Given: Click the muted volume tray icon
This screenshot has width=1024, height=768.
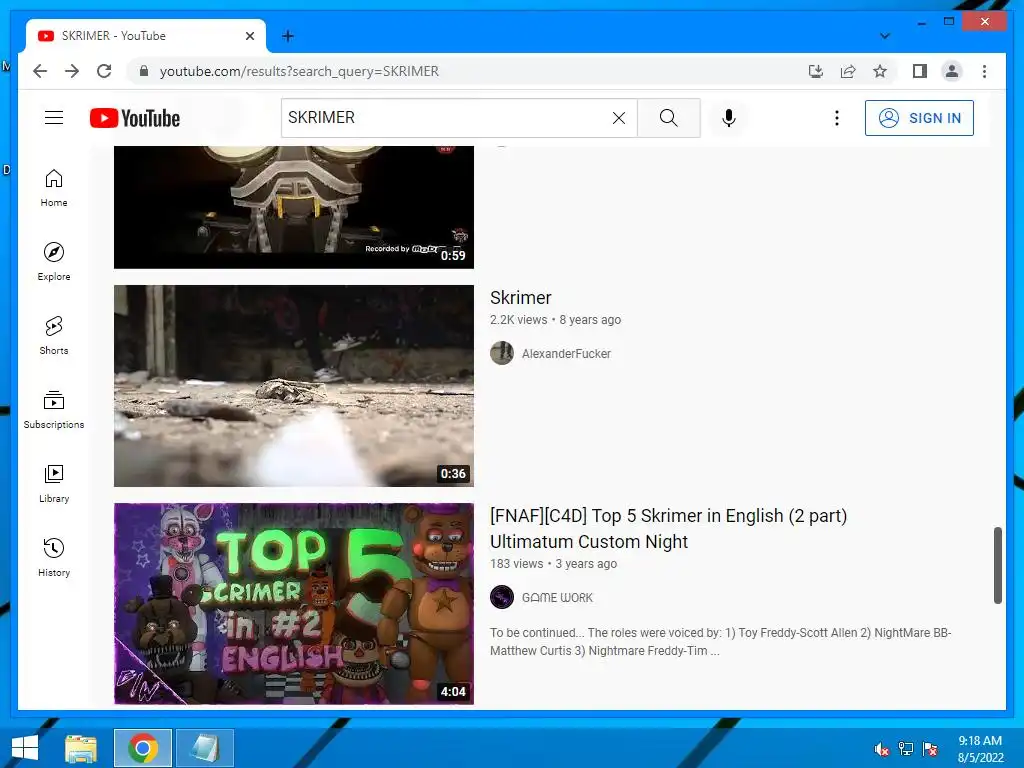Looking at the screenshot, I should point(882,749).
